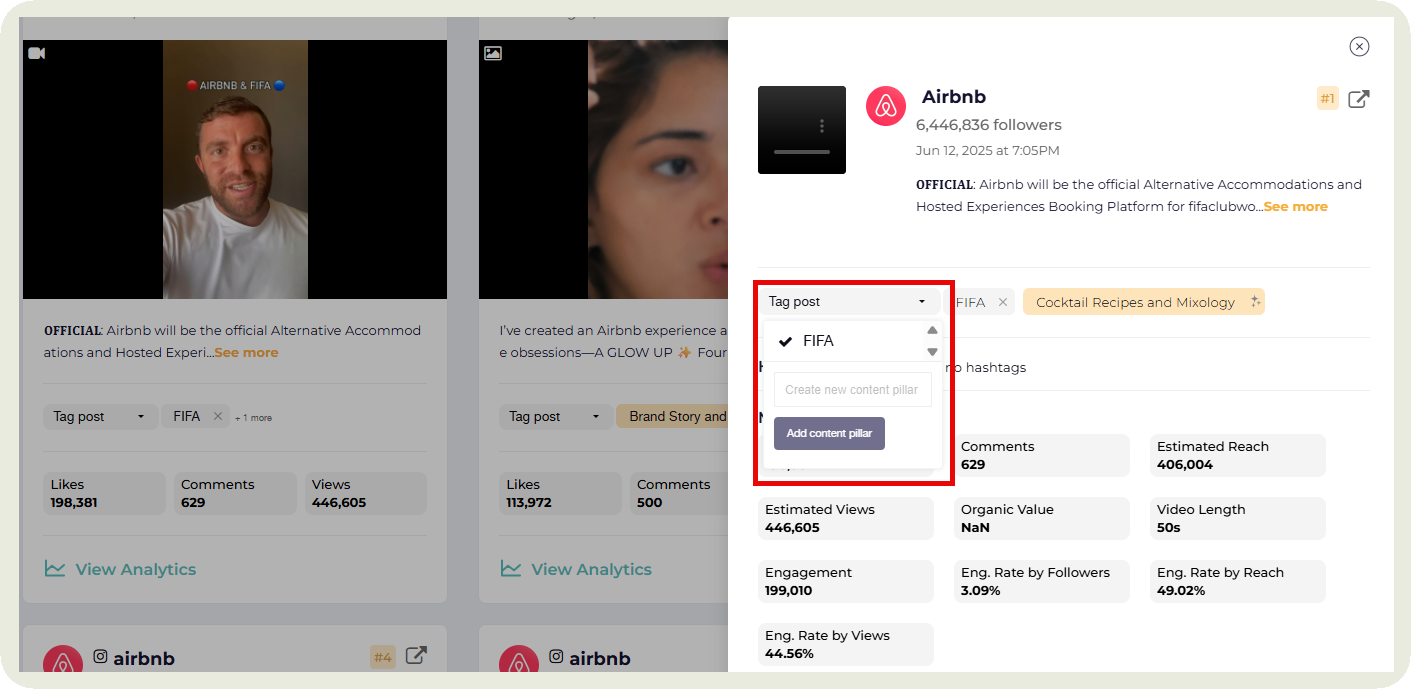1411x689 pixels.
Task: Click the up arrow in the pillar dropdown
Action: click(x=932, y=330)
